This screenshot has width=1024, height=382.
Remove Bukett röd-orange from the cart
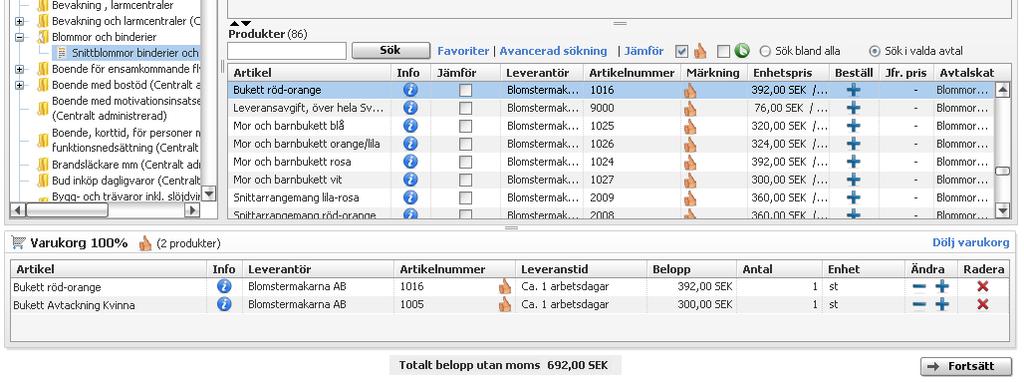982,287
